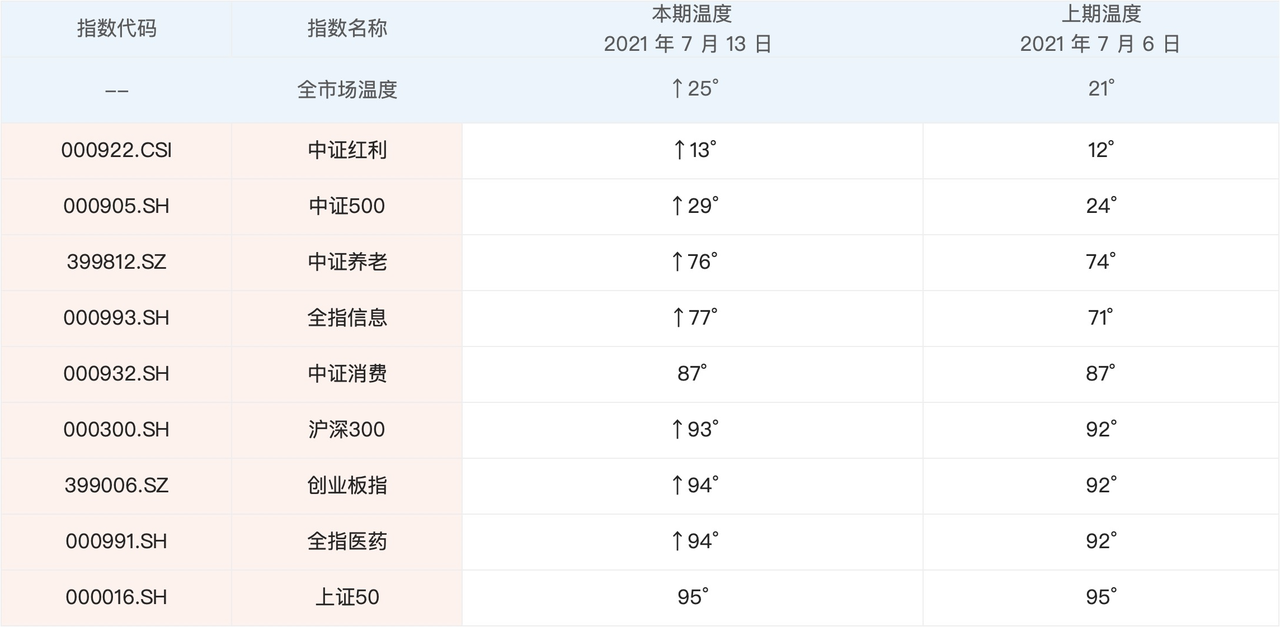Click the 指数名称 column header

click(347, 28)
